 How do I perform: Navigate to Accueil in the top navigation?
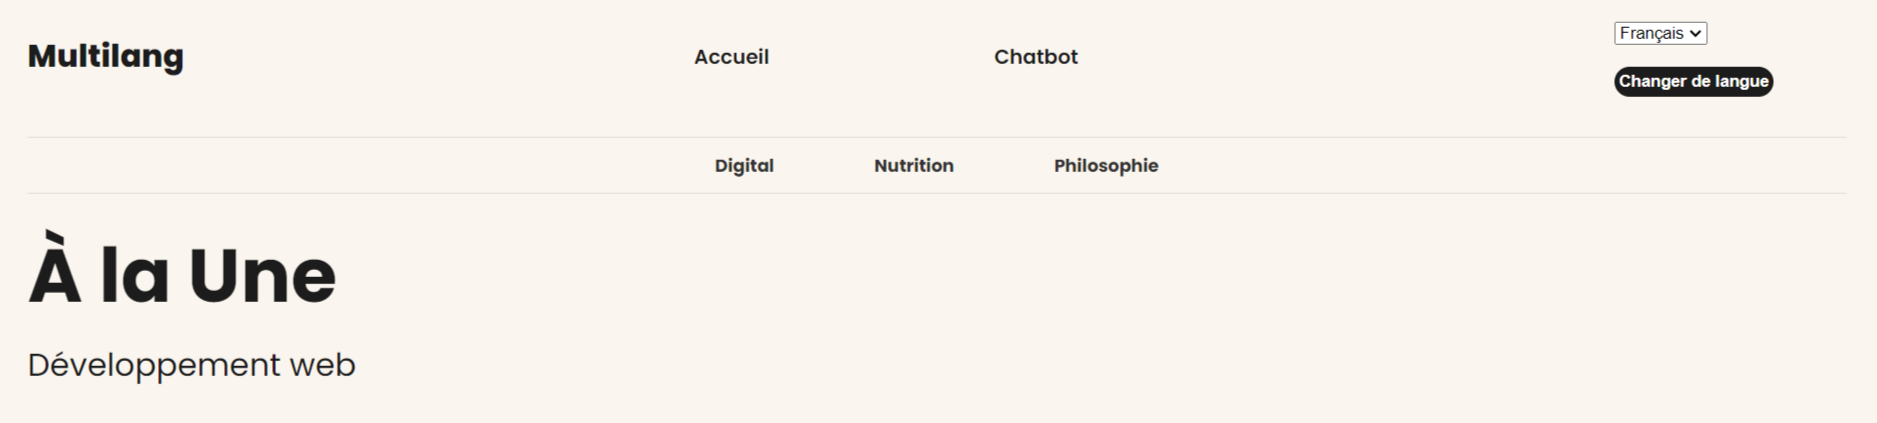[x=731, y=57]
